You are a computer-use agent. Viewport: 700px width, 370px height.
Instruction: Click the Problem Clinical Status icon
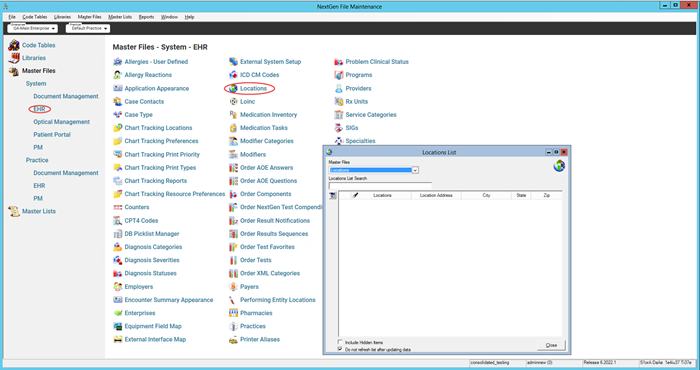pyautogui.click(x=339, y=62)
